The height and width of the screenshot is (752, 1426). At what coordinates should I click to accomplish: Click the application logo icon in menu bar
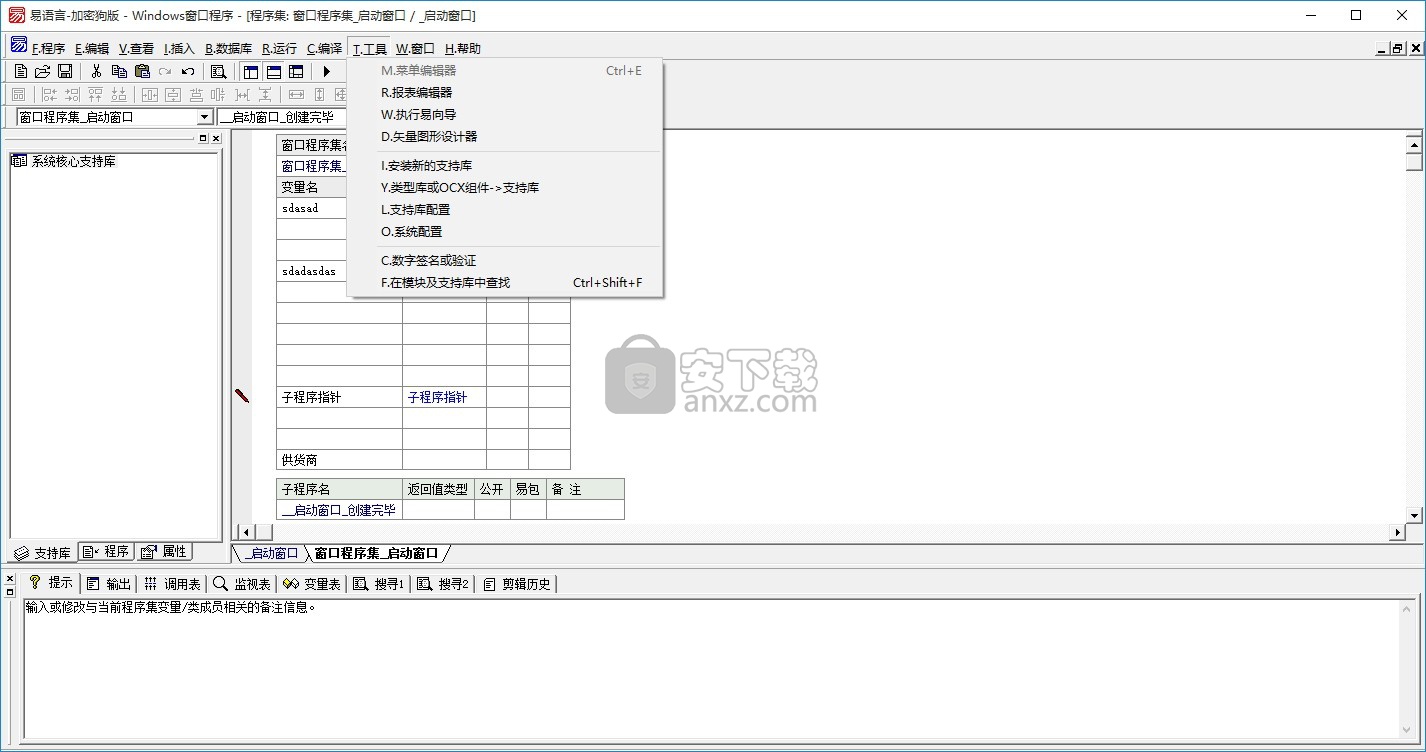click(19, 45)
